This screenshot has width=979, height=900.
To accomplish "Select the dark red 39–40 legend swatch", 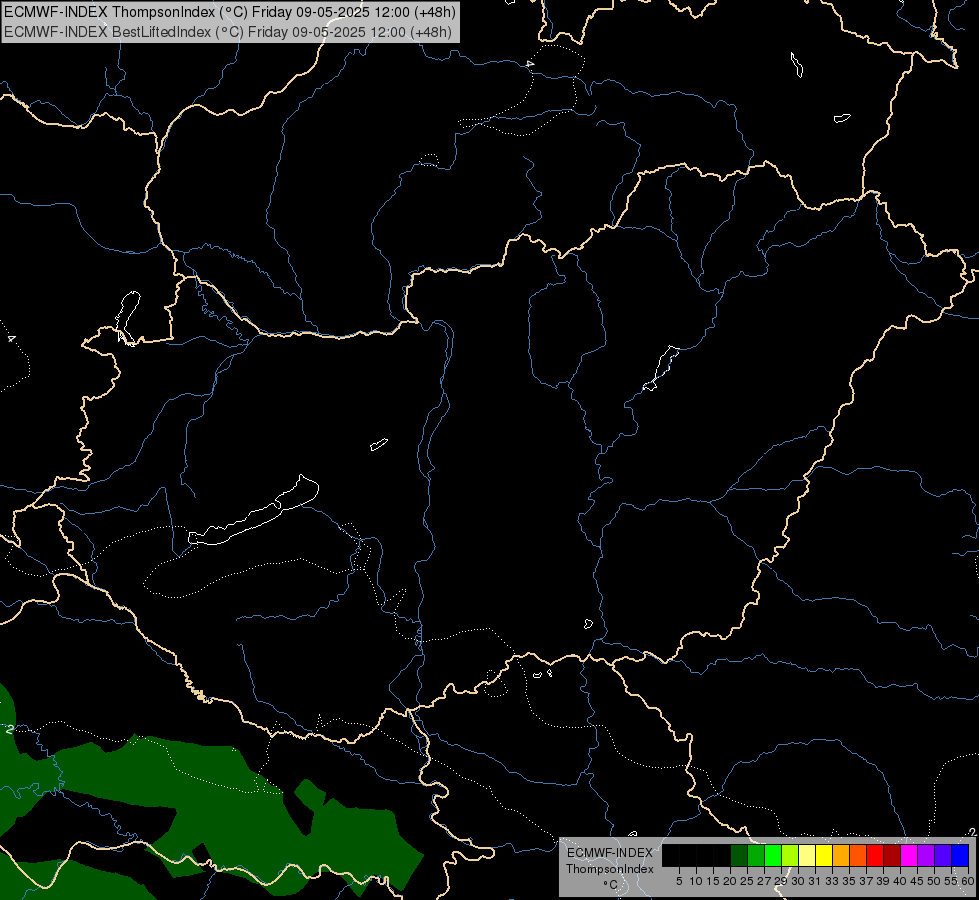I will (892, 855).
